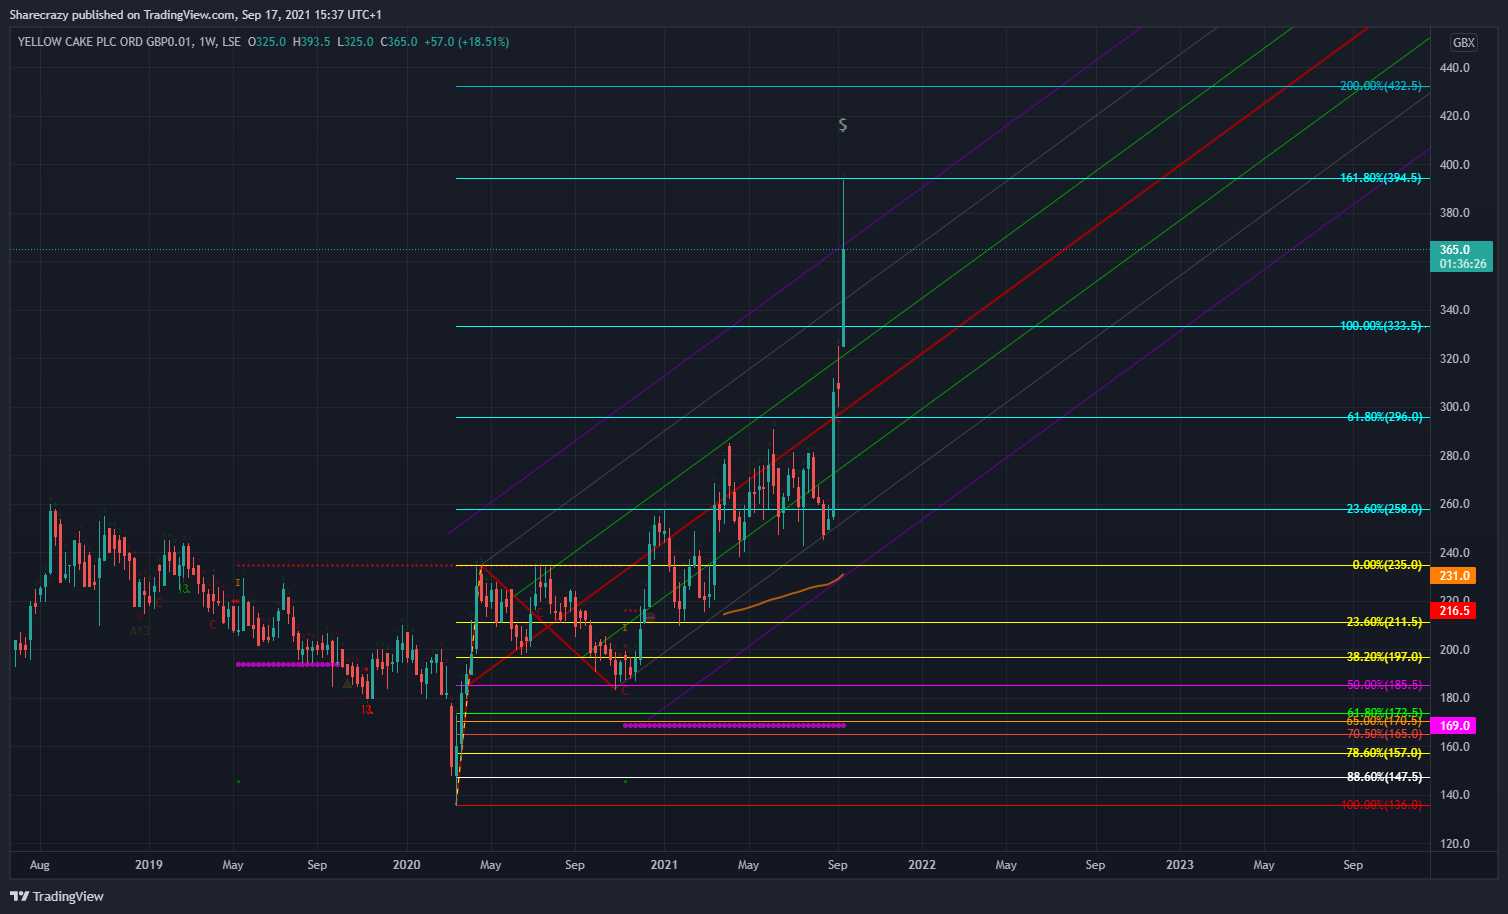The width and height of the screenshot is (1508, 914).
Task: Click 340.0 on the price axis
Action: 1454,310
